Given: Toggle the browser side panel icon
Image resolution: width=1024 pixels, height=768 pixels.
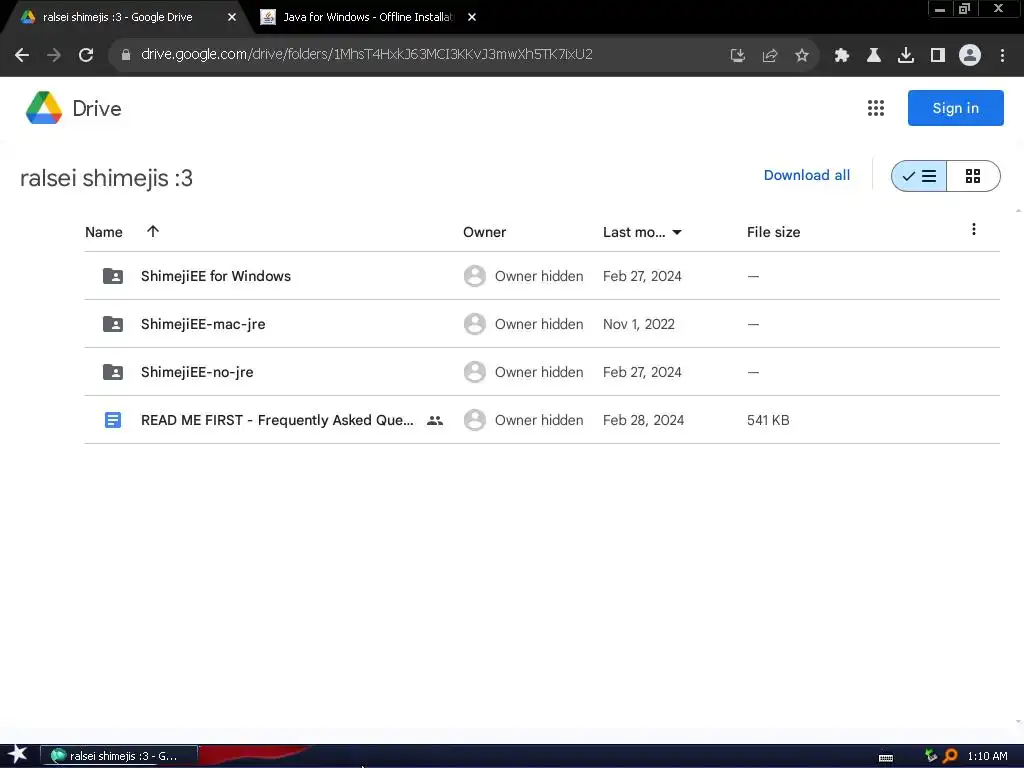Looking at the screenshot, I should [938, 55].
